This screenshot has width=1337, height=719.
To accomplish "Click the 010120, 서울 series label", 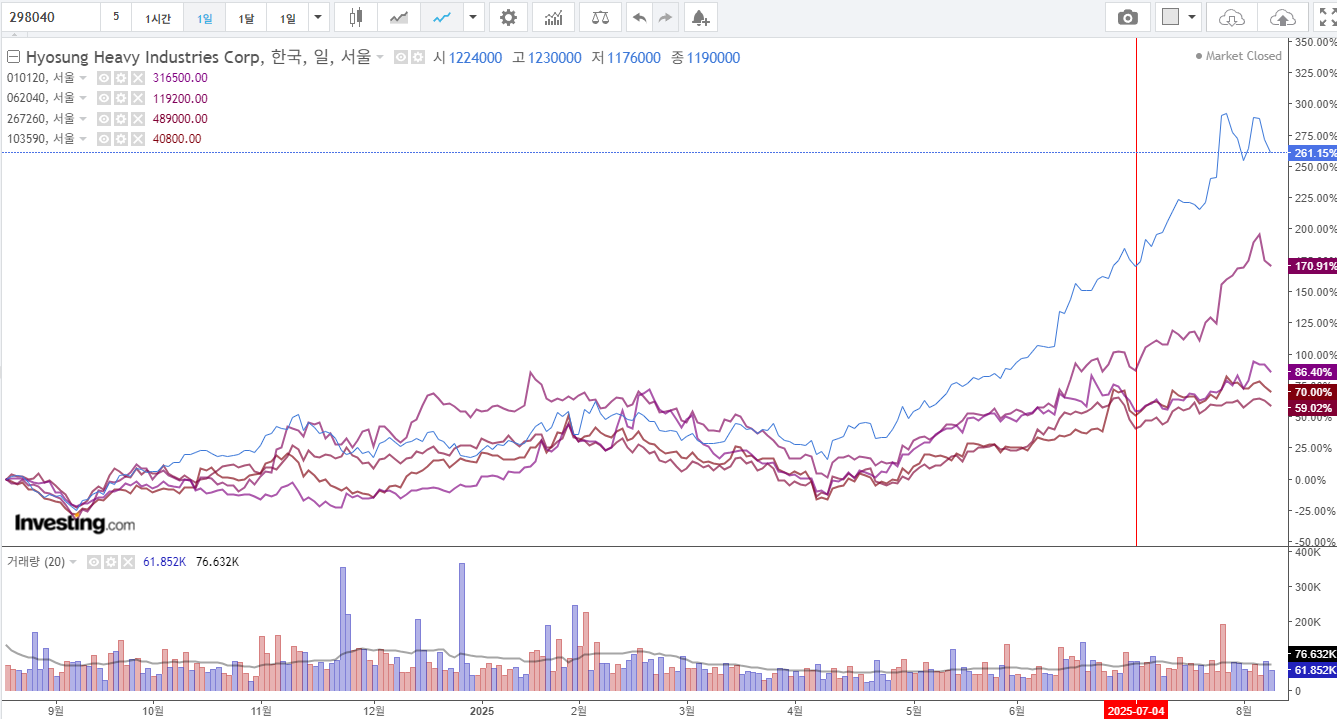I will pos(41,78).
